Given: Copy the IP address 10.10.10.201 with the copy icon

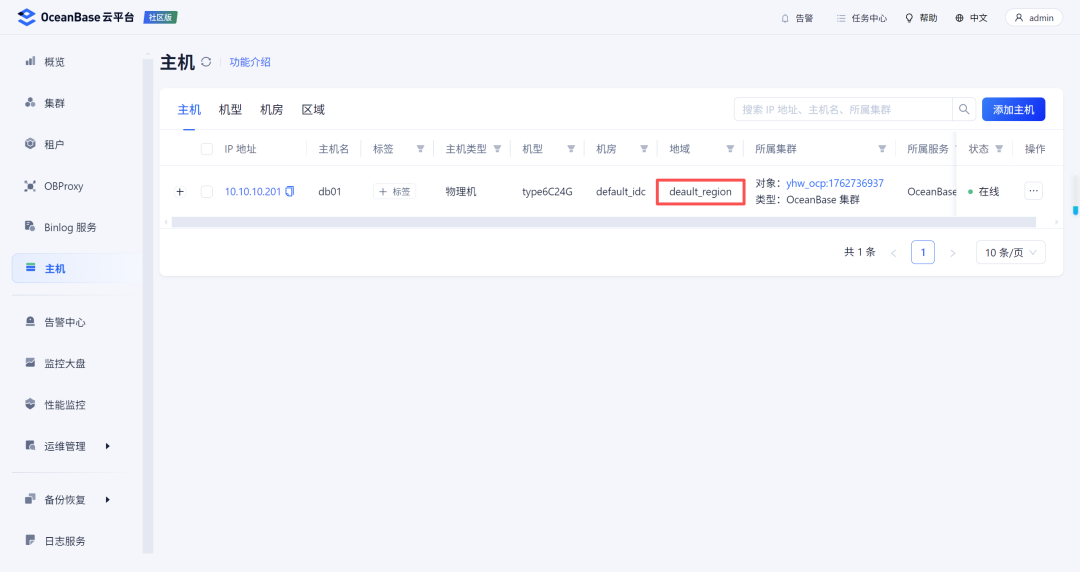Looking at the screenshot, I should coord(290,192).
